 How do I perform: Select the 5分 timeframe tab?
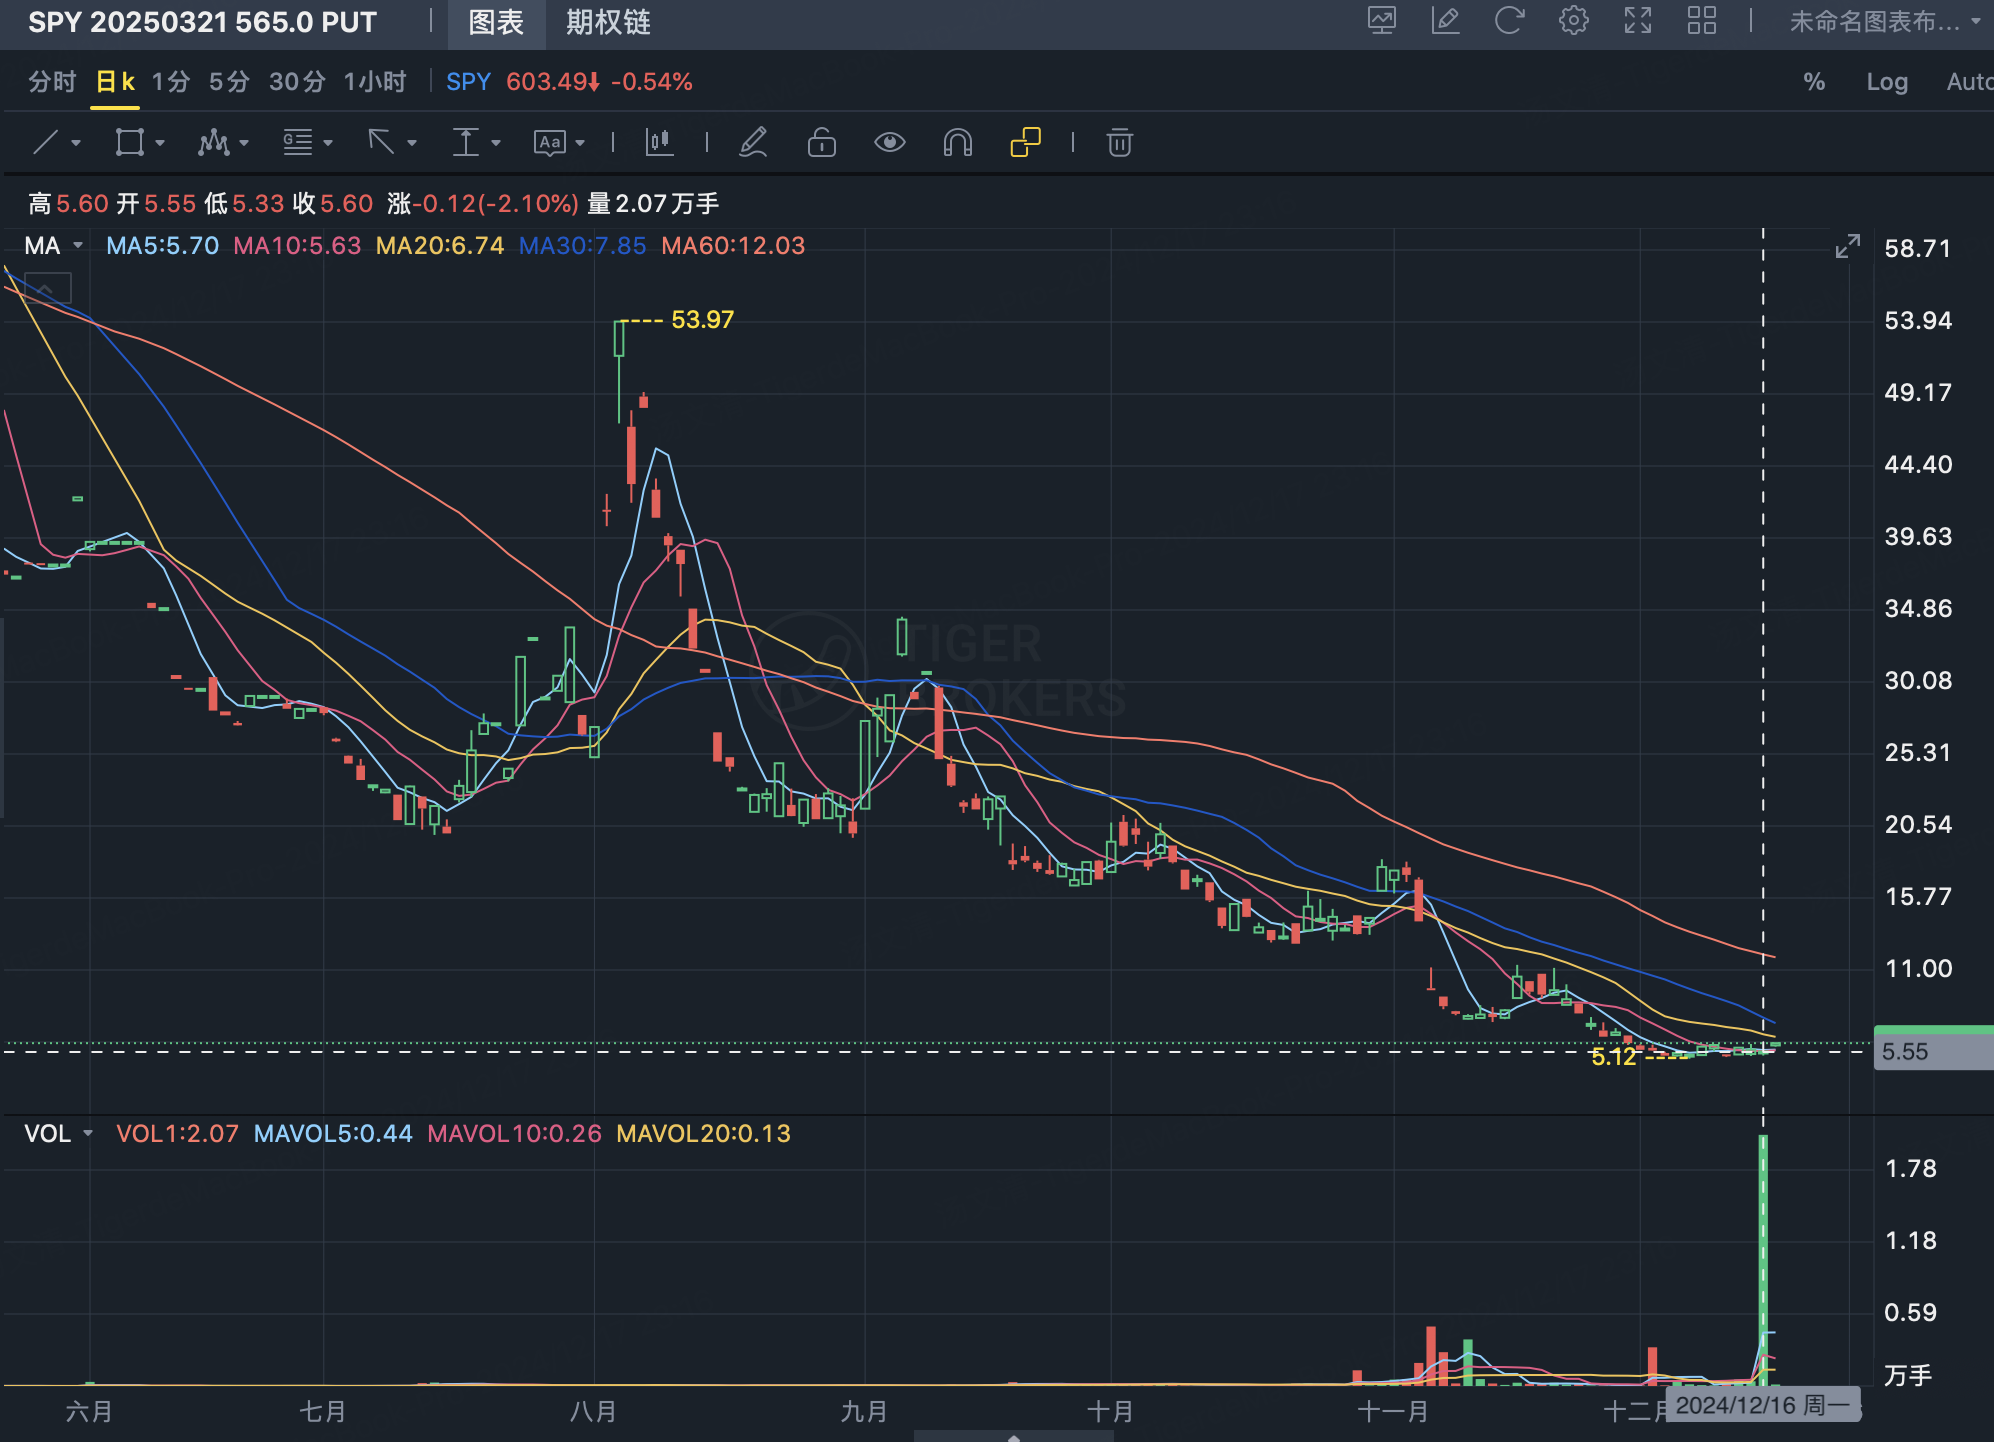pos(228,82)
